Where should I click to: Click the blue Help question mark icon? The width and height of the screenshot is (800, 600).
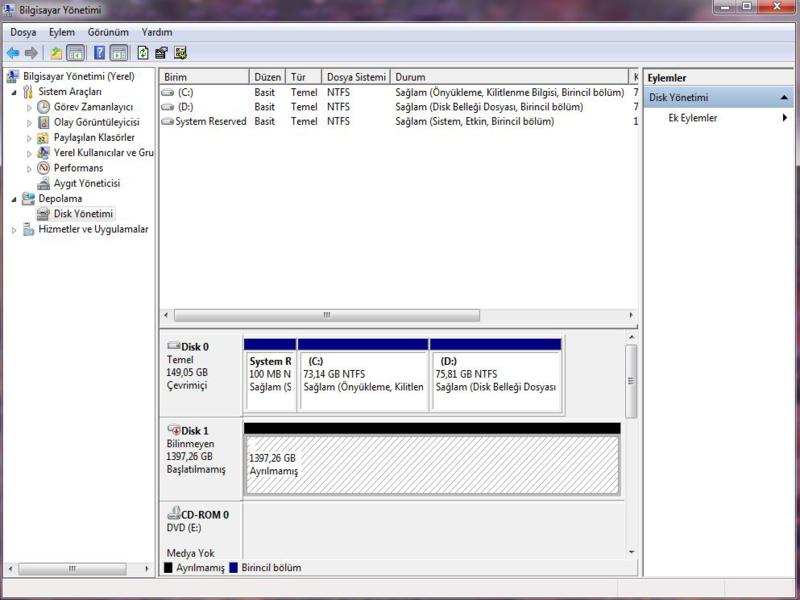coord(100,53)
